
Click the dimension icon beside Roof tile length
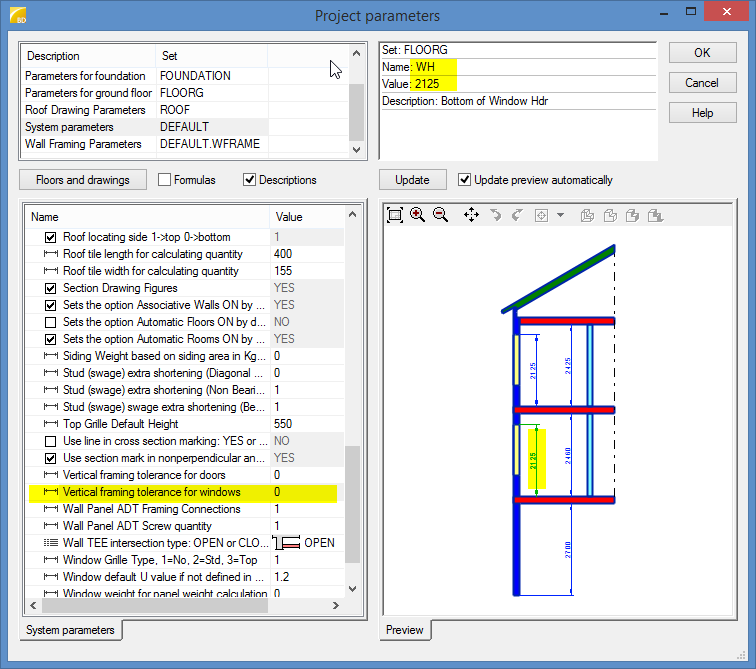pyautogui.click(x=50, y=254)
